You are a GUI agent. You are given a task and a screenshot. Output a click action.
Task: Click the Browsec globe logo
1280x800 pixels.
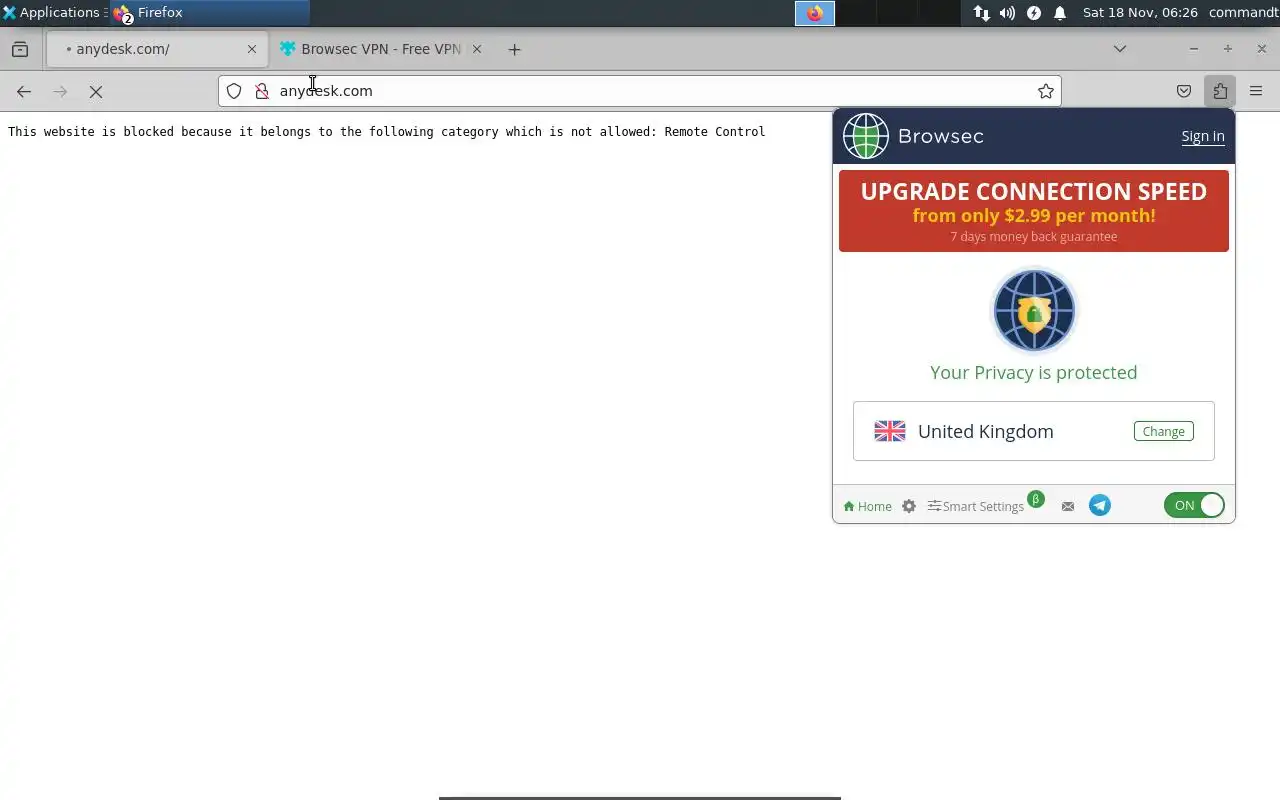pyautogui.click(x=866, y=136)
